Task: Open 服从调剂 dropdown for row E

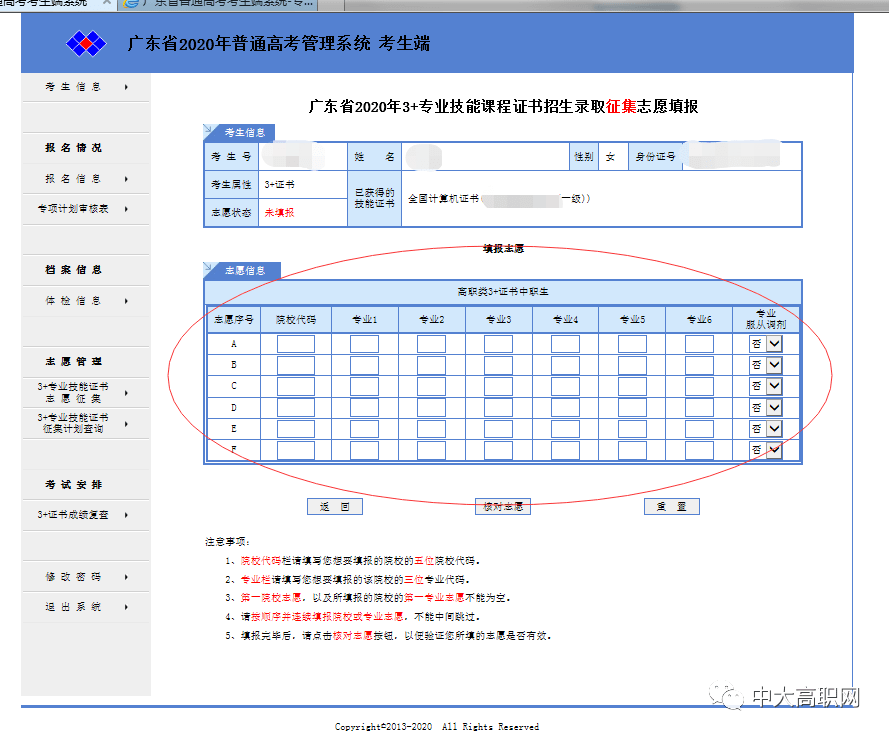Action: click(766, 429)
